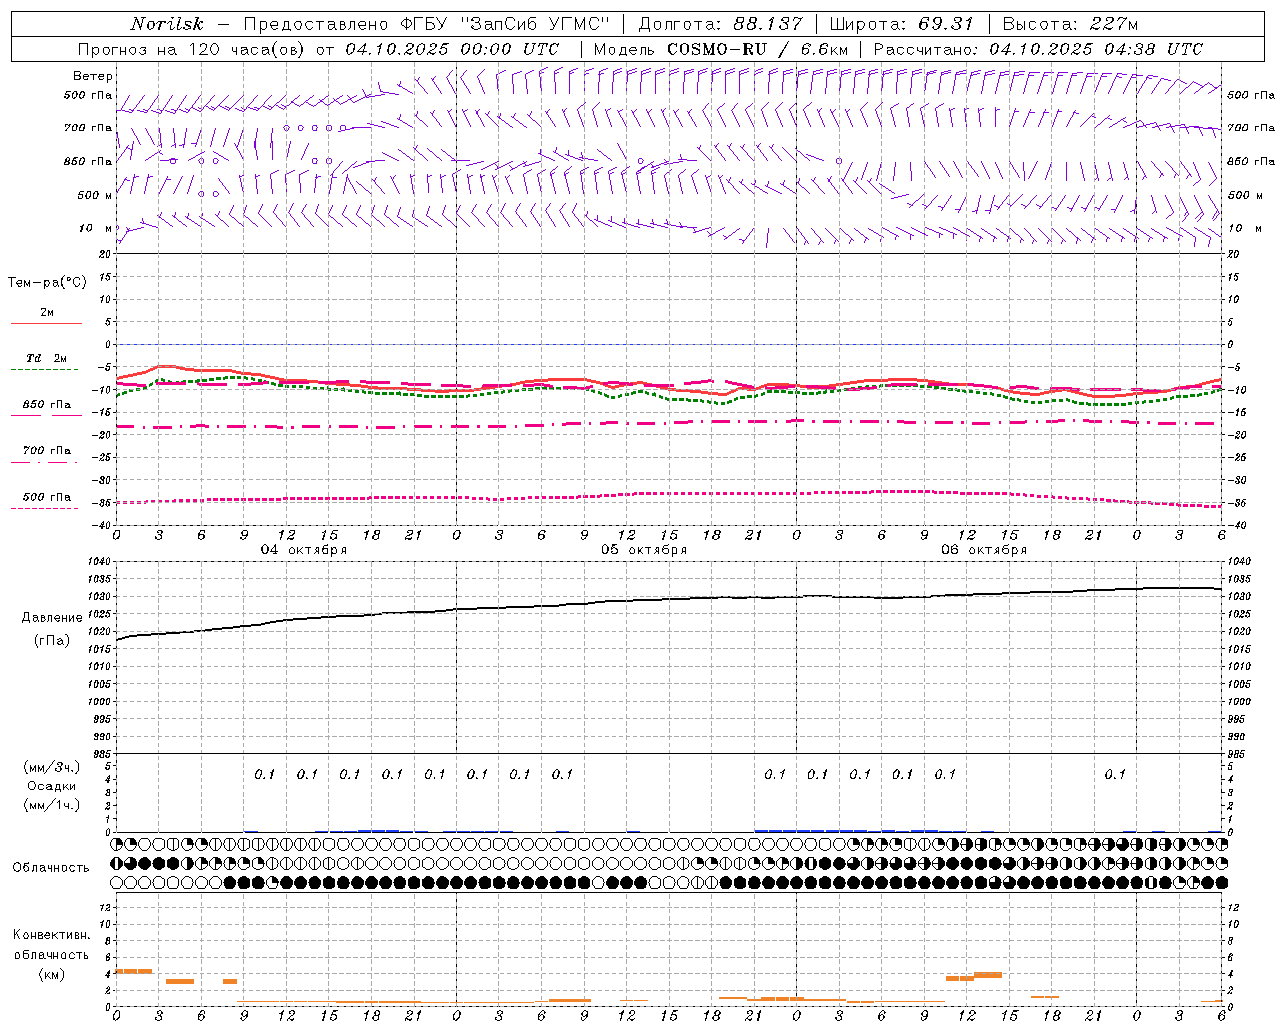The width and height of the screenshot is (1280, 1024).
Task: Click the '06 октября' date label
Action: click(x=984, y=550)
